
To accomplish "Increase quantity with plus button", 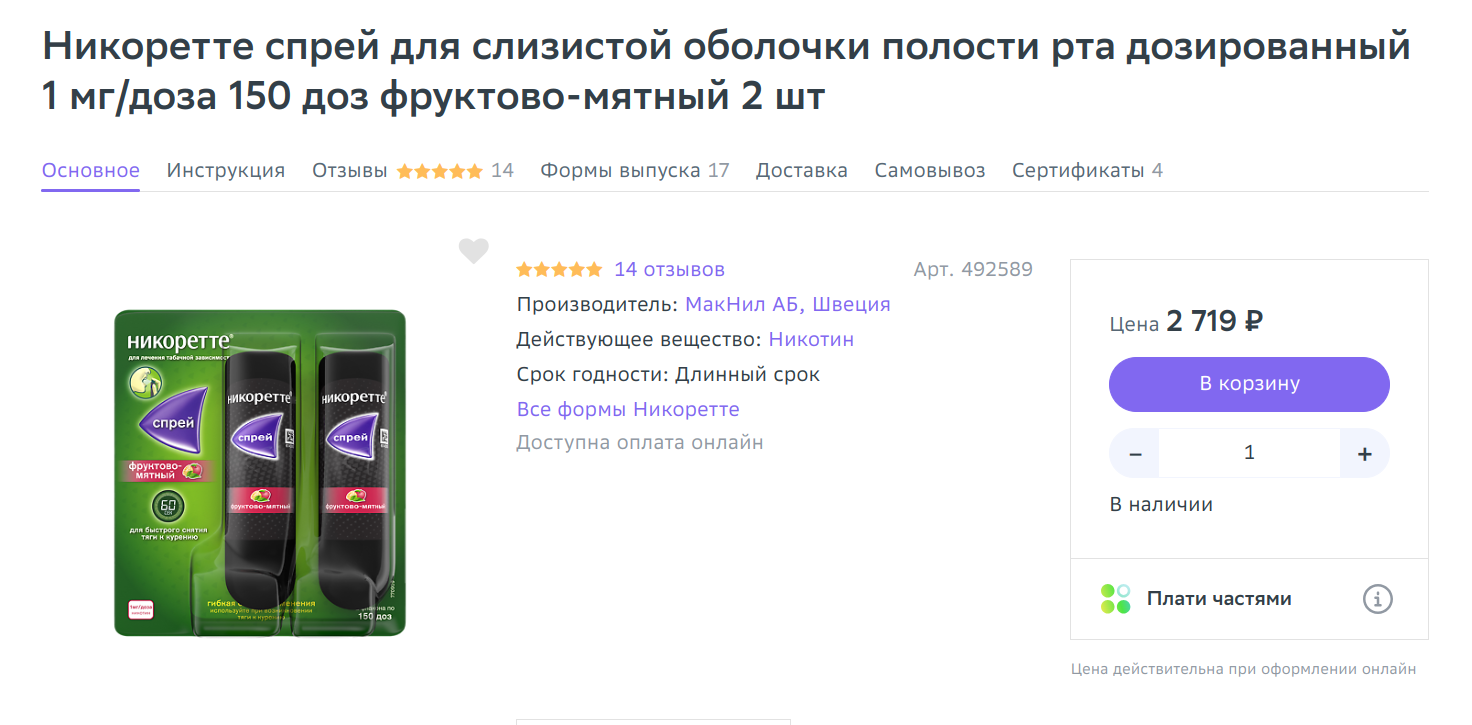I will coord(1364,453).
